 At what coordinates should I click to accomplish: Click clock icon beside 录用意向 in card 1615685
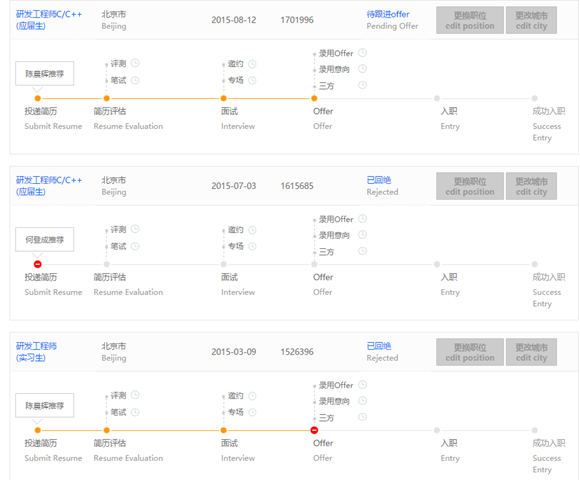coord(362,234)
